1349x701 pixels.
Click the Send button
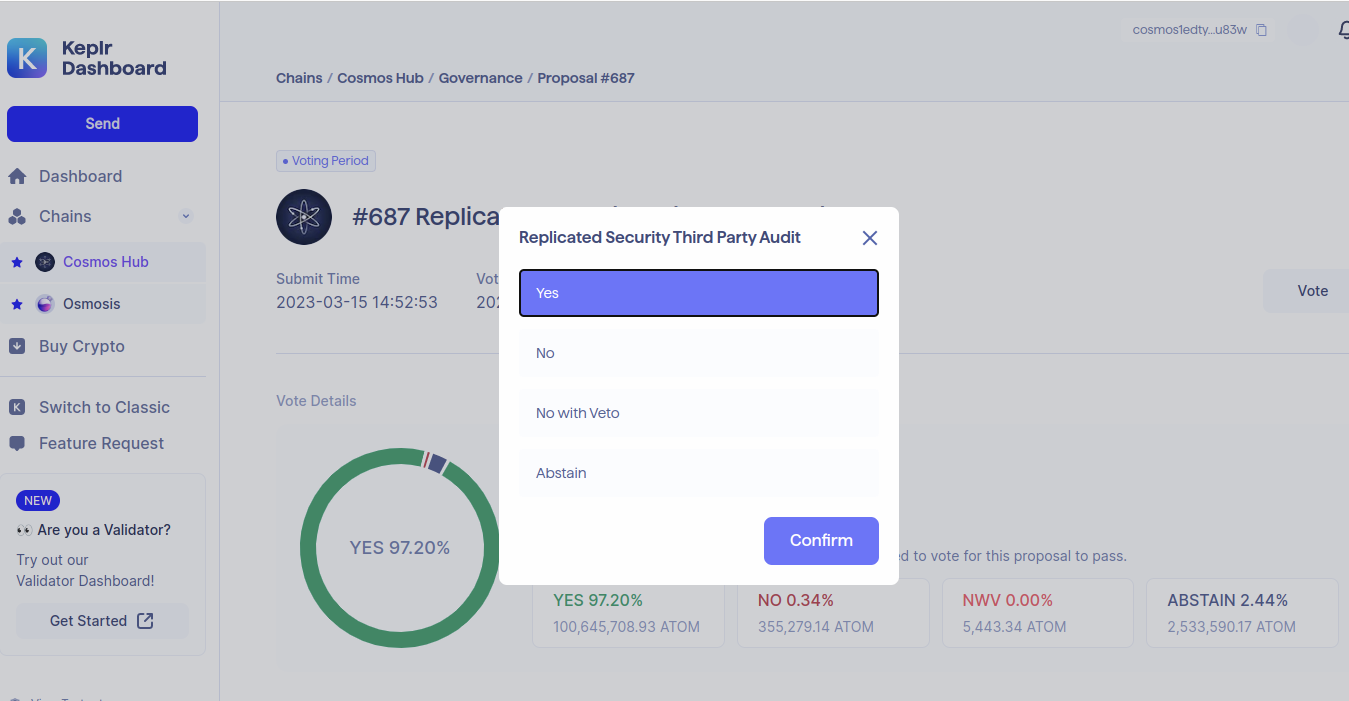pos(102,124)
